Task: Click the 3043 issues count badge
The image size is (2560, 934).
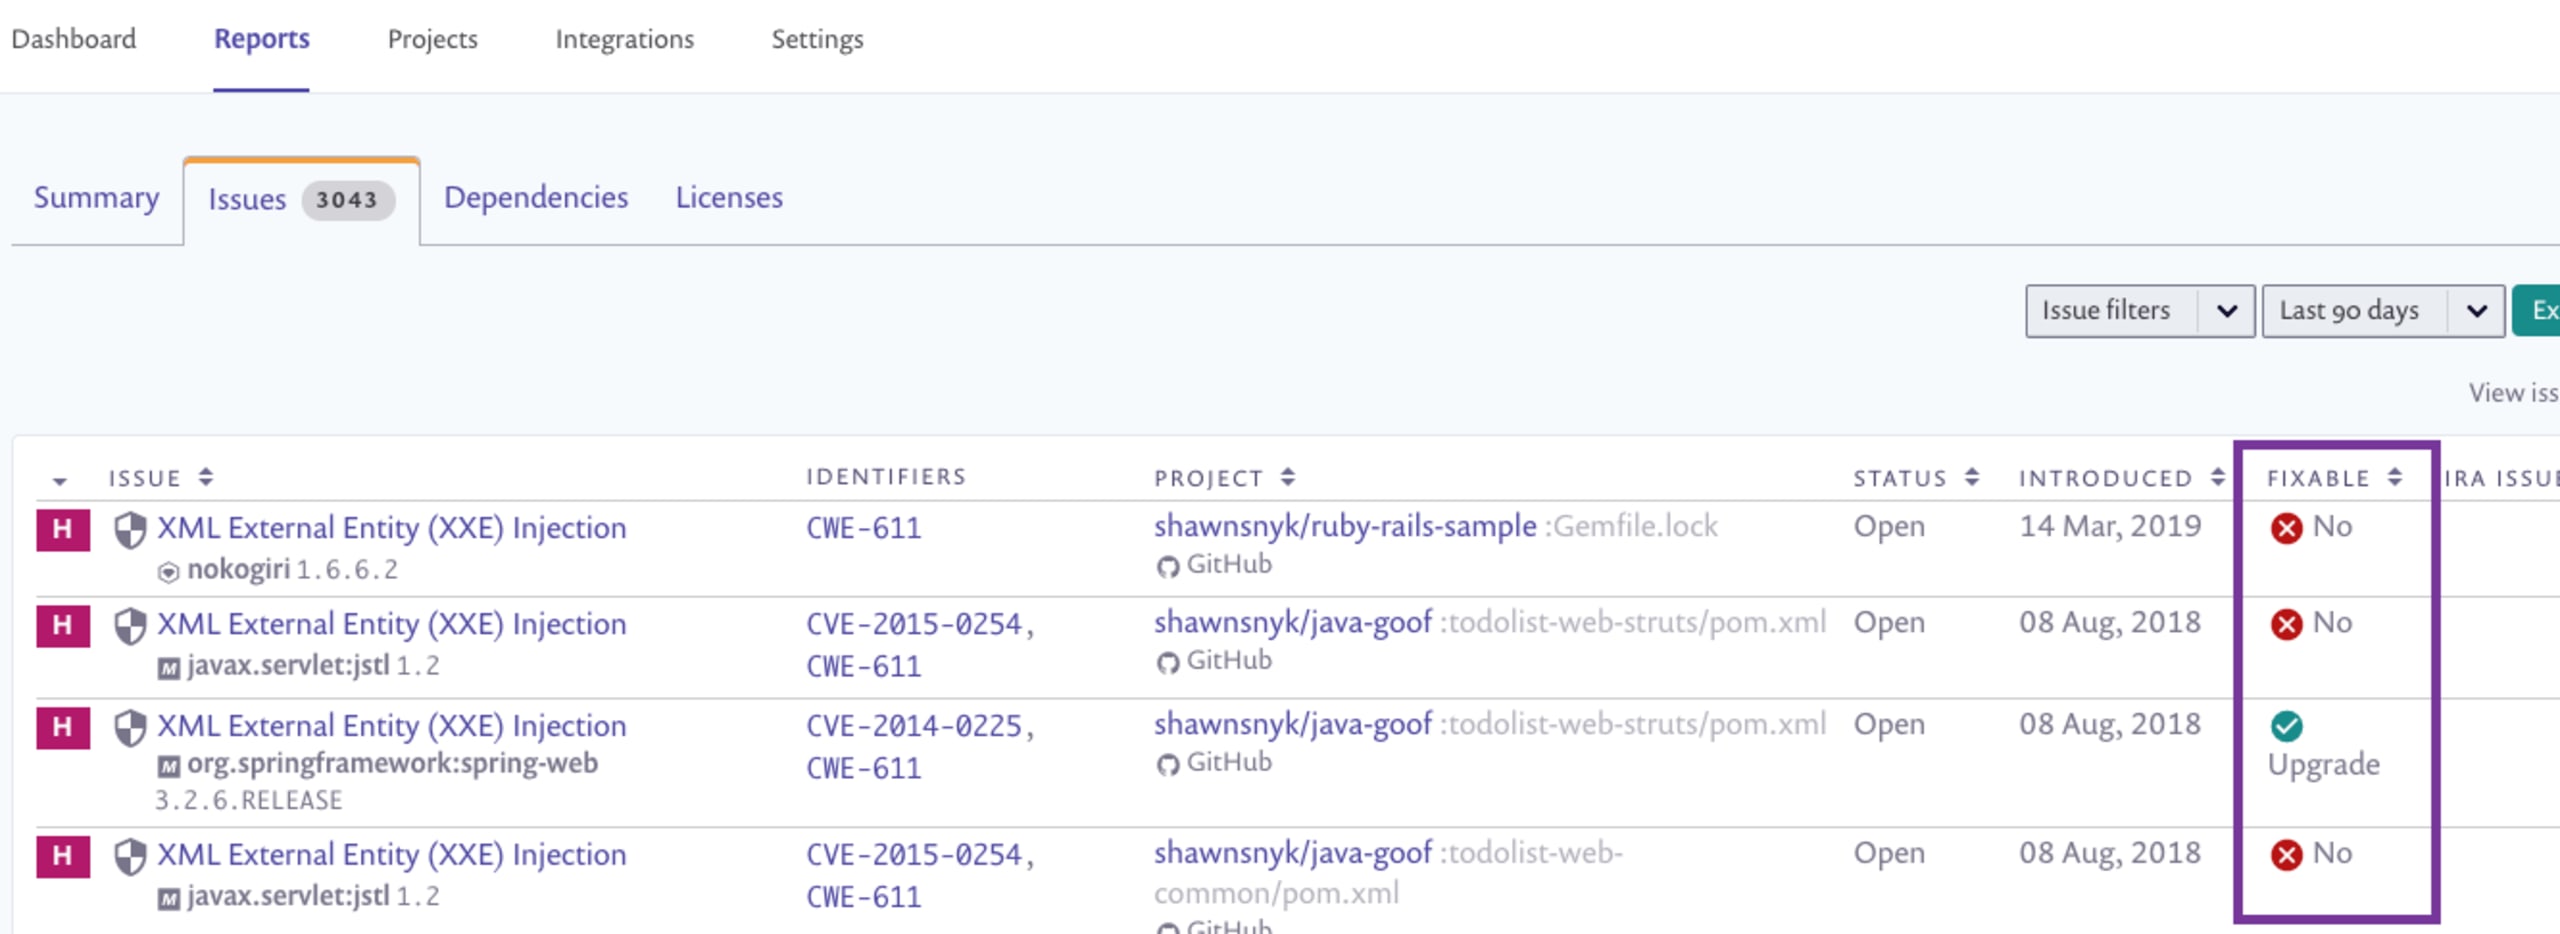Action: [346, 200]
